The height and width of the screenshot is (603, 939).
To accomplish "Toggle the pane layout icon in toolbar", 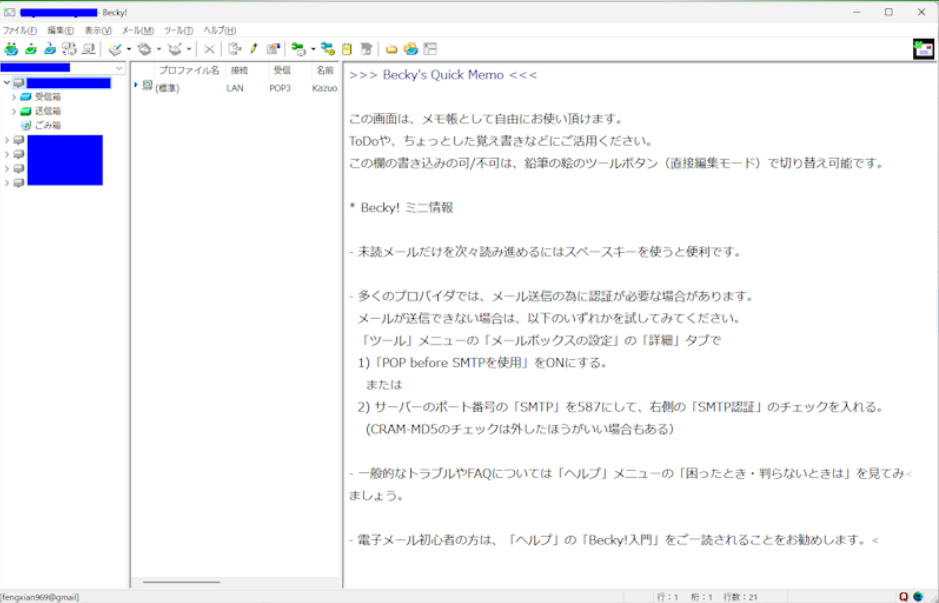I will (x=430, y=49).
